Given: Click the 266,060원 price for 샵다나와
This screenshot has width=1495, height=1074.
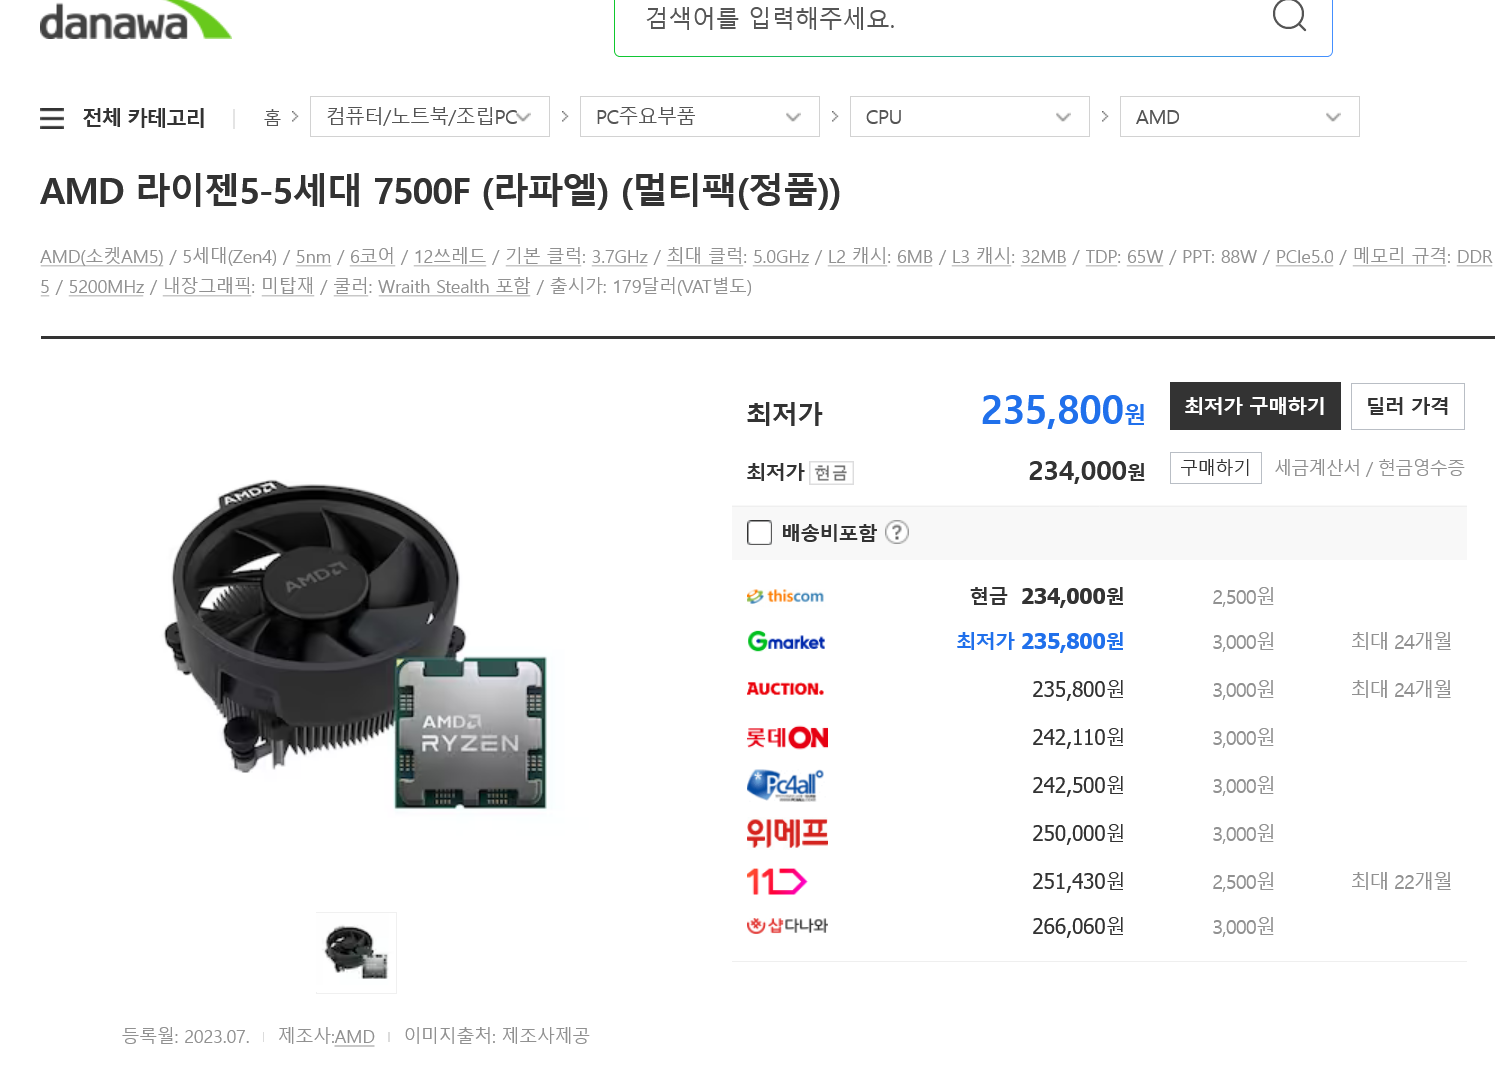Looking at the screenshot, I should click(x=1078, y=927).
